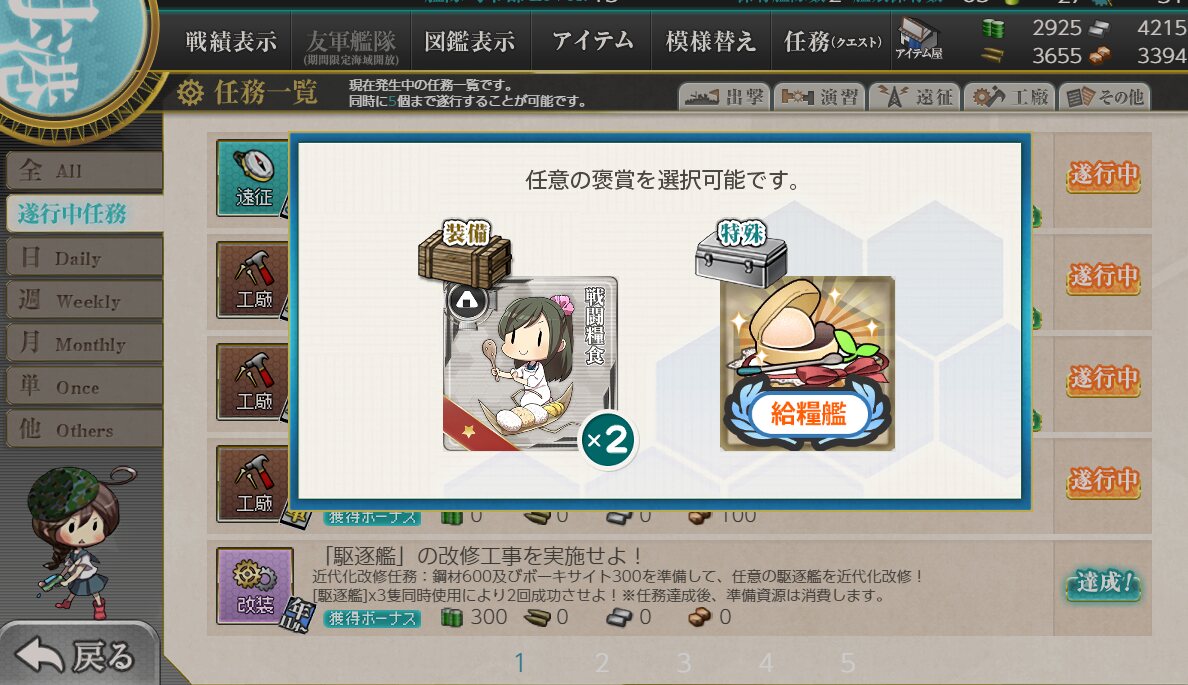Click the 遠征 expedition quest icon
1188x685 pixels.
coord(254,178)
